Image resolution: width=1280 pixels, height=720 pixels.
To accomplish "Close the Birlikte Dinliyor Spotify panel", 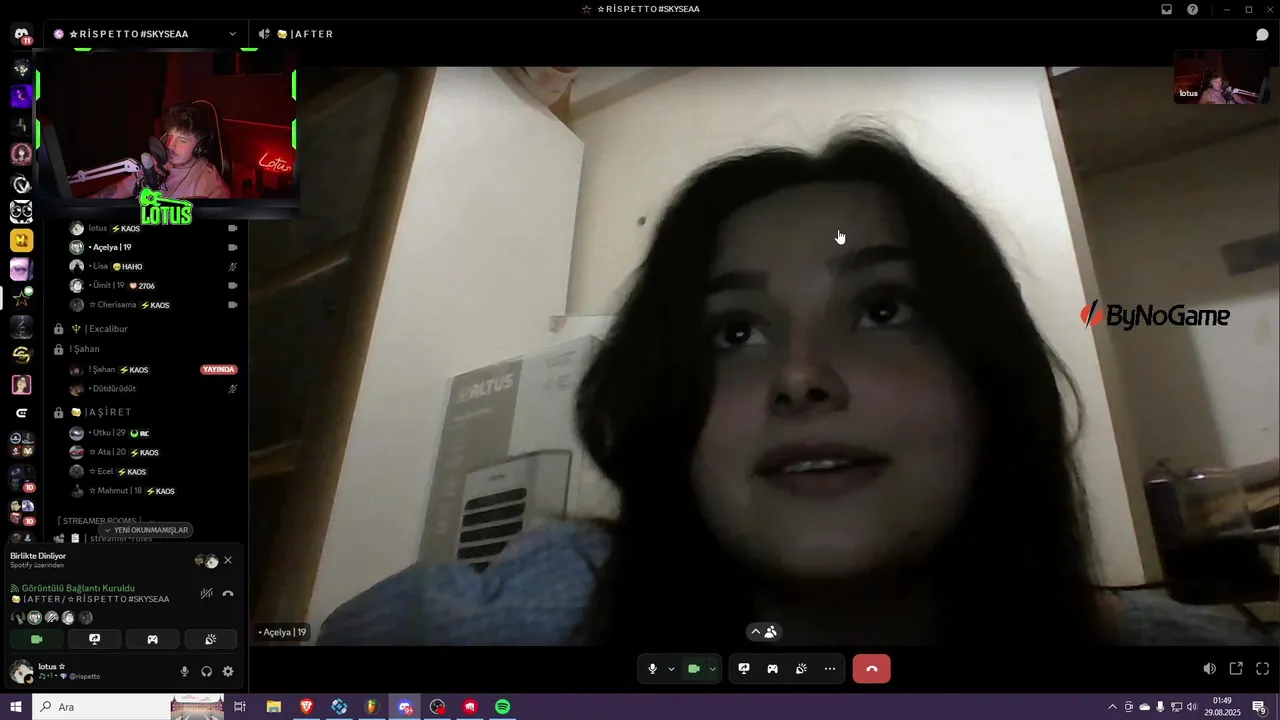I will (228, 560).
